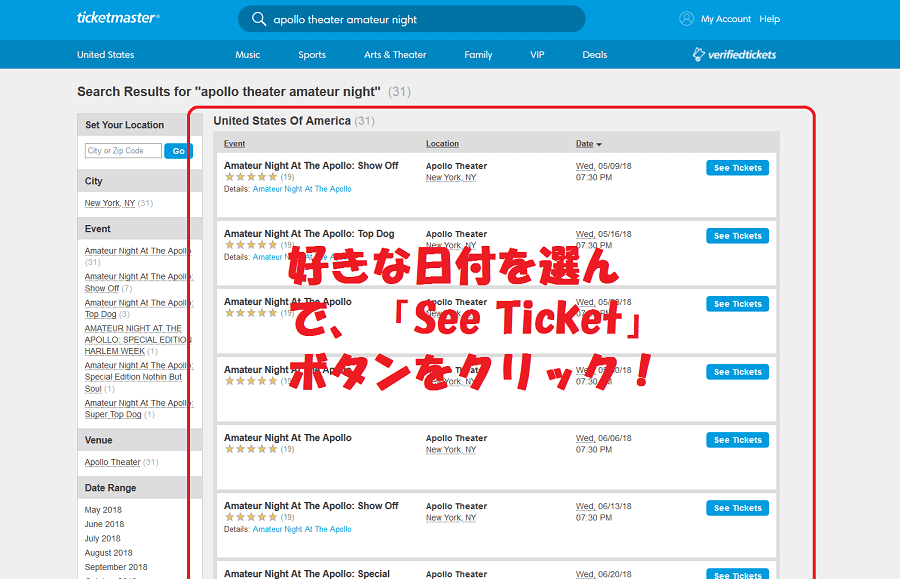See Tickets for 06/13/18 Show Off
Viewport: 900px width, 579px height.
point(738,508)
